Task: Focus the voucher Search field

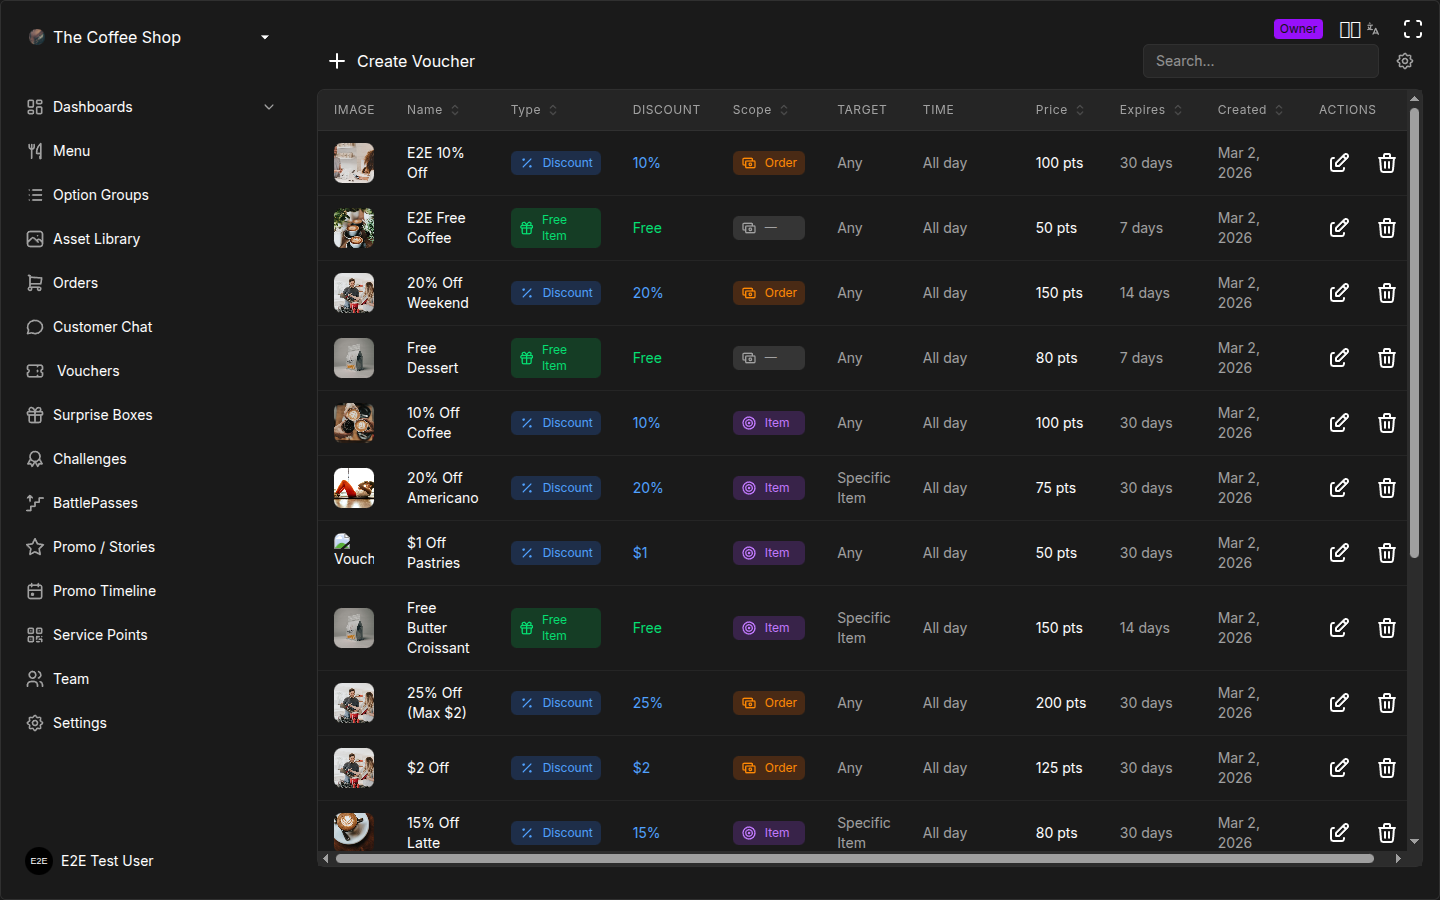Action: 1260,61
